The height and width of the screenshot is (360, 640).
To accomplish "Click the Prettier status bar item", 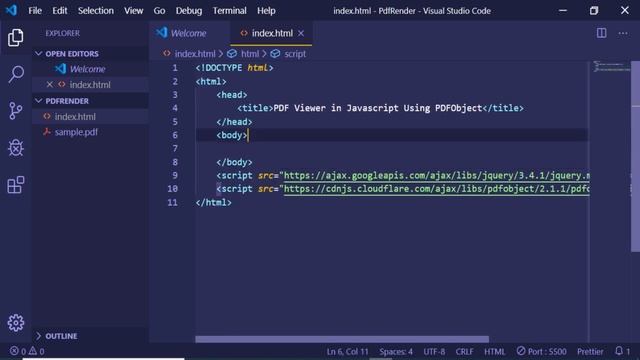I will coord(590,351).
